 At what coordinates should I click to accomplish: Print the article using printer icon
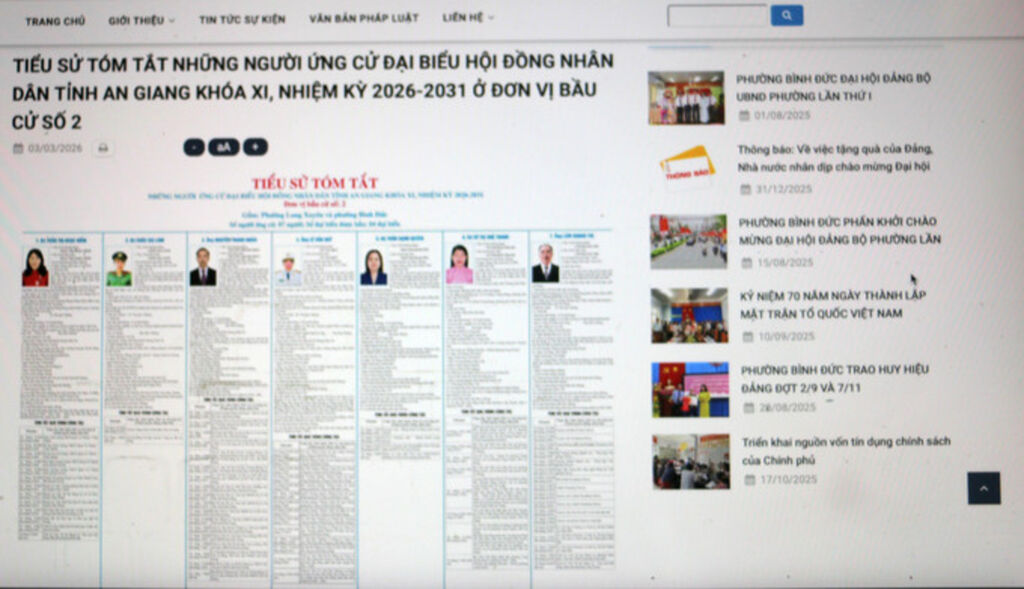102,148
